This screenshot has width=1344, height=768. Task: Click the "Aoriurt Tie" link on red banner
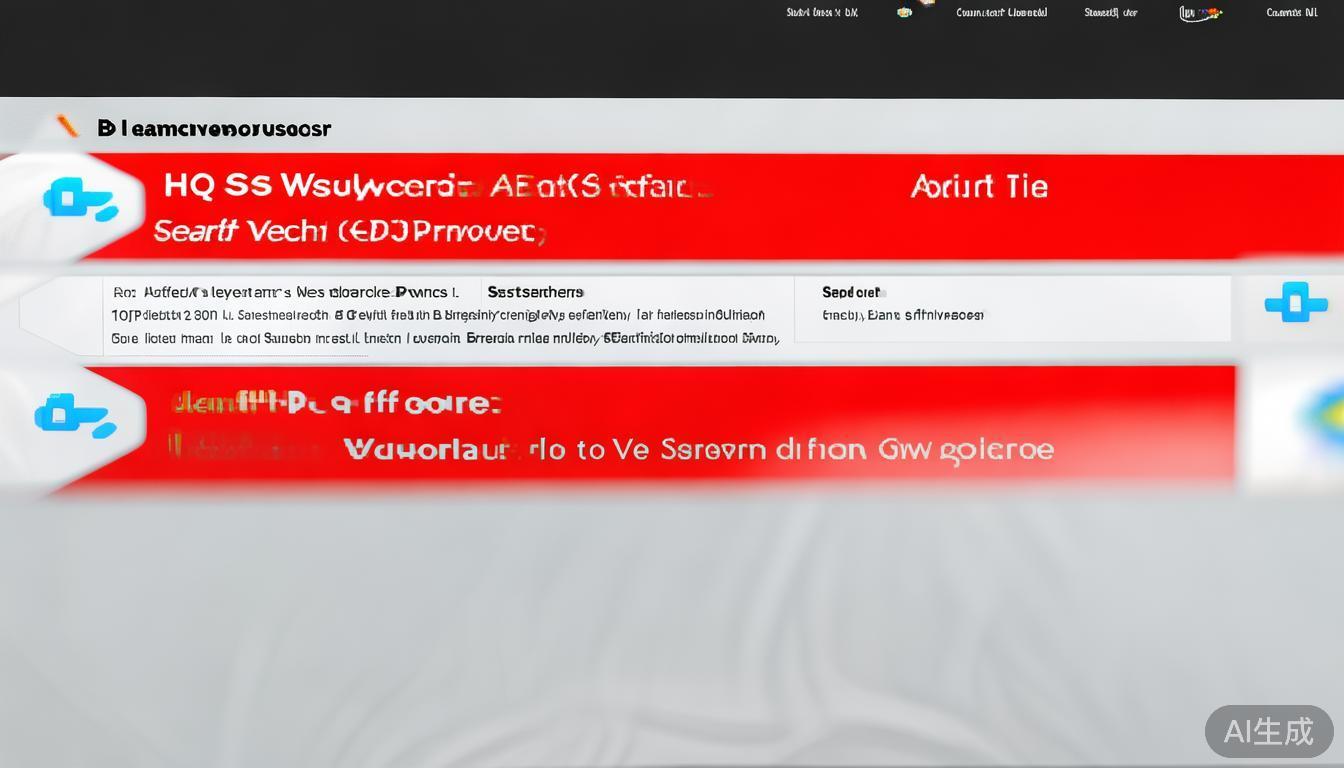978,187
